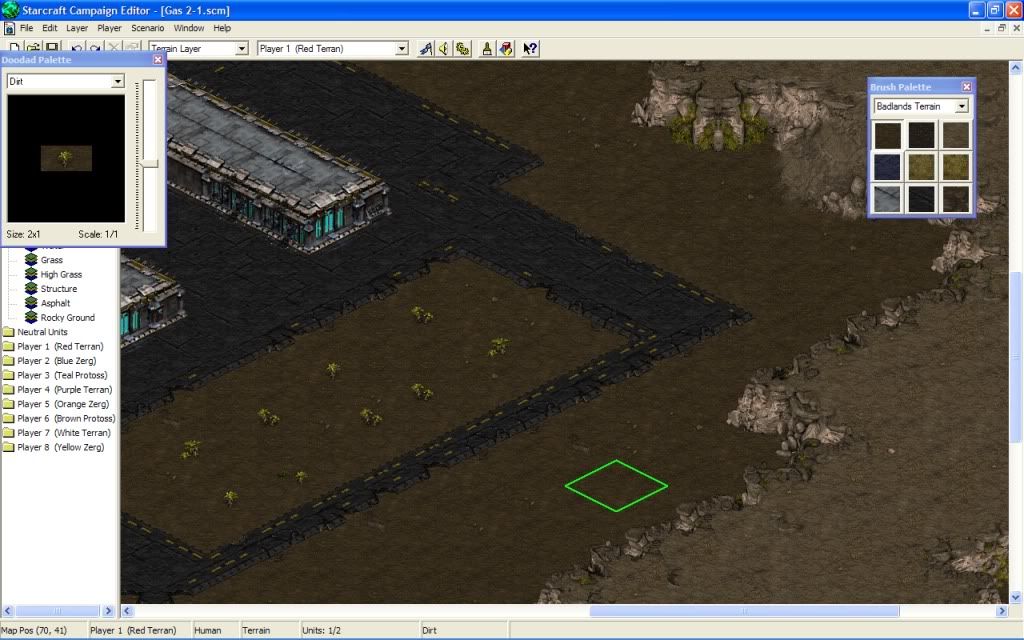
Task: Open the Sounds speaker icon in the toolbar
Action: pyautogui.click(x=444, y=48)
